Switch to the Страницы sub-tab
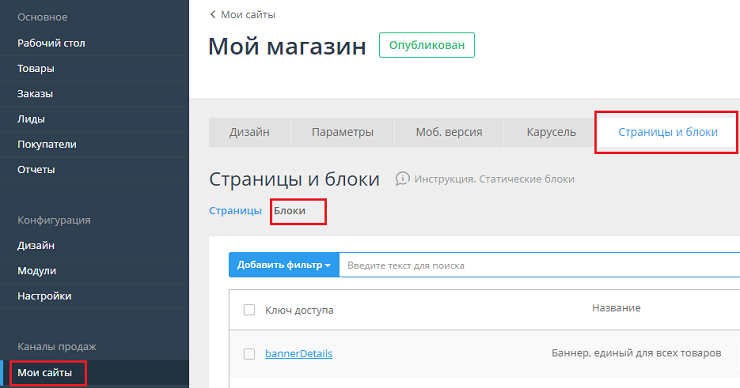The image size is (740, 388). 235,211
